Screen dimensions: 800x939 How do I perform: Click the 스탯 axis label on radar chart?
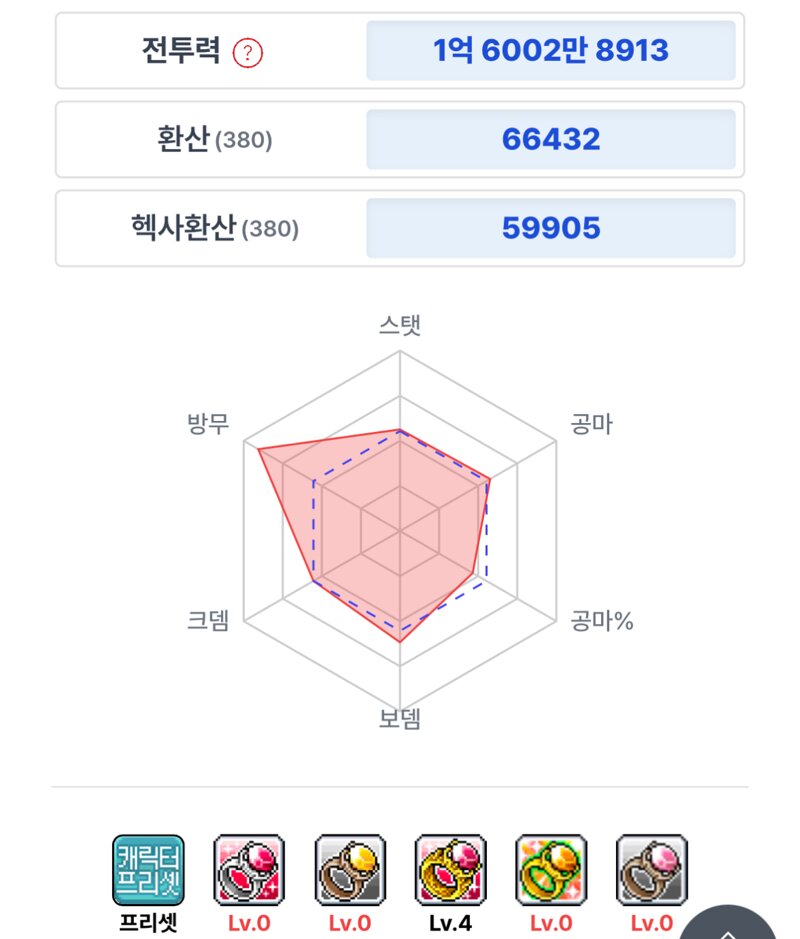[400, 325]
